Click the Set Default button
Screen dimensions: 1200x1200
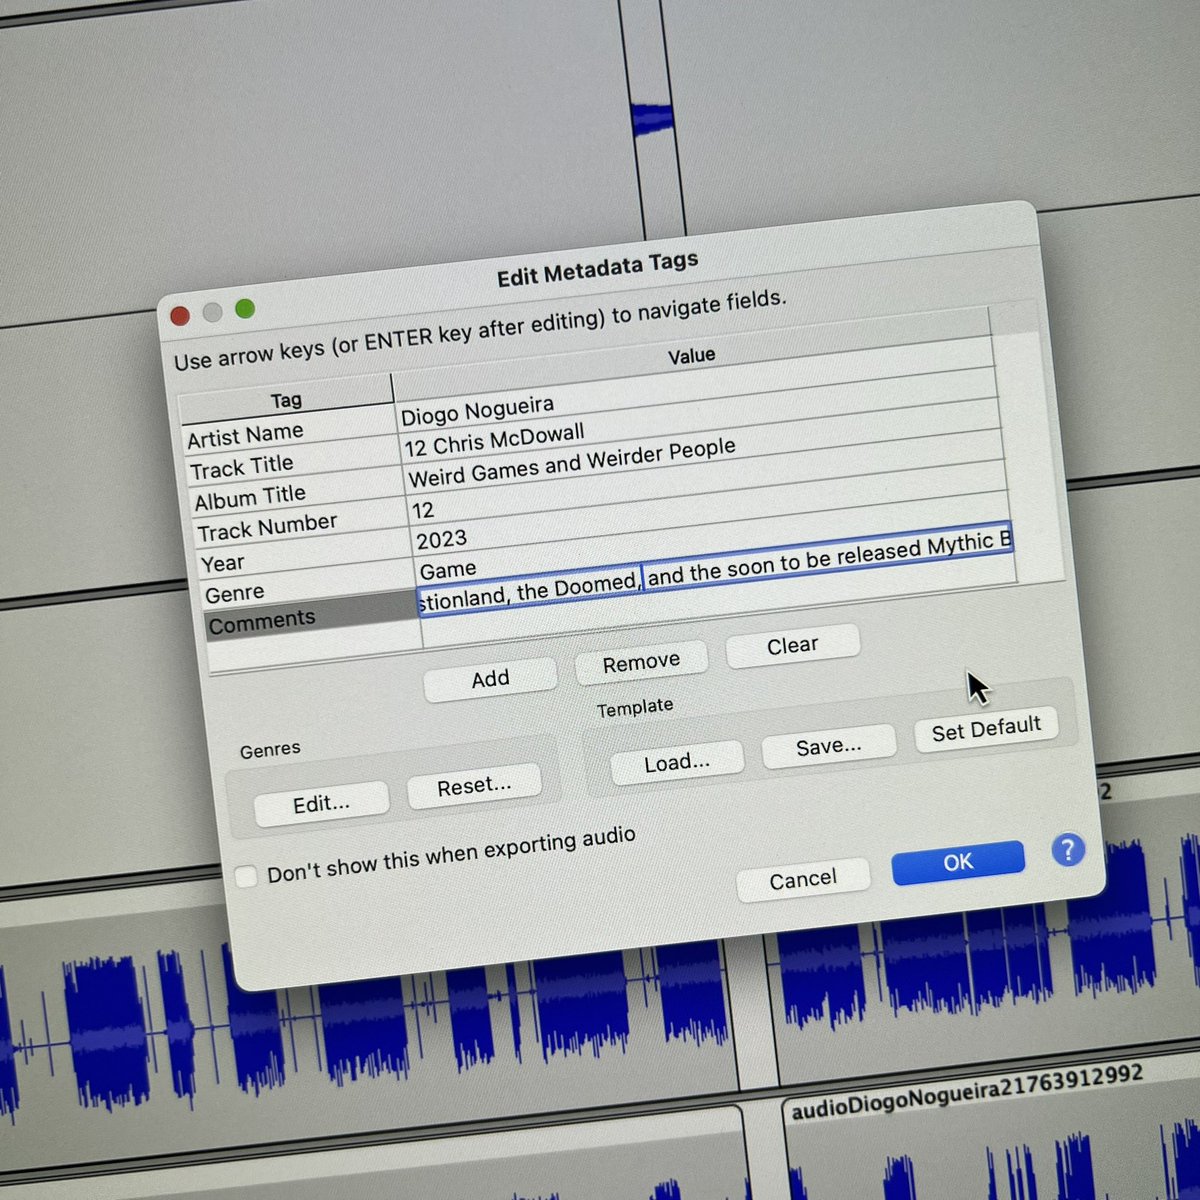click(986, 729)
